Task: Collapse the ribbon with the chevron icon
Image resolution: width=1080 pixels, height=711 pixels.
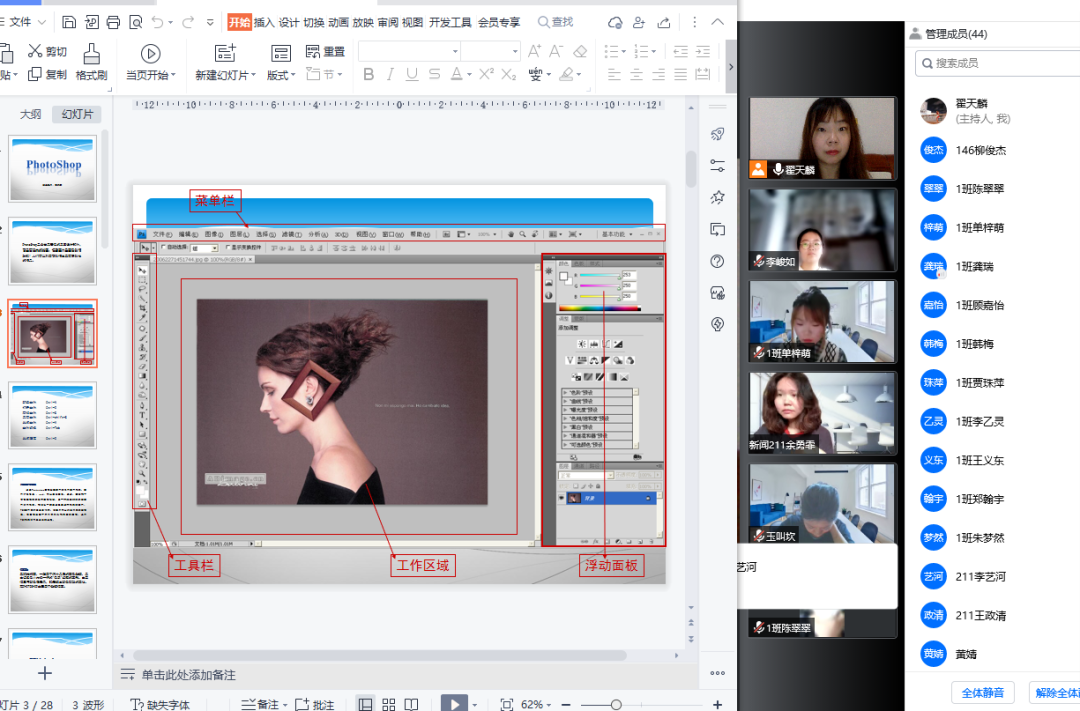Action: coord(717,22)
